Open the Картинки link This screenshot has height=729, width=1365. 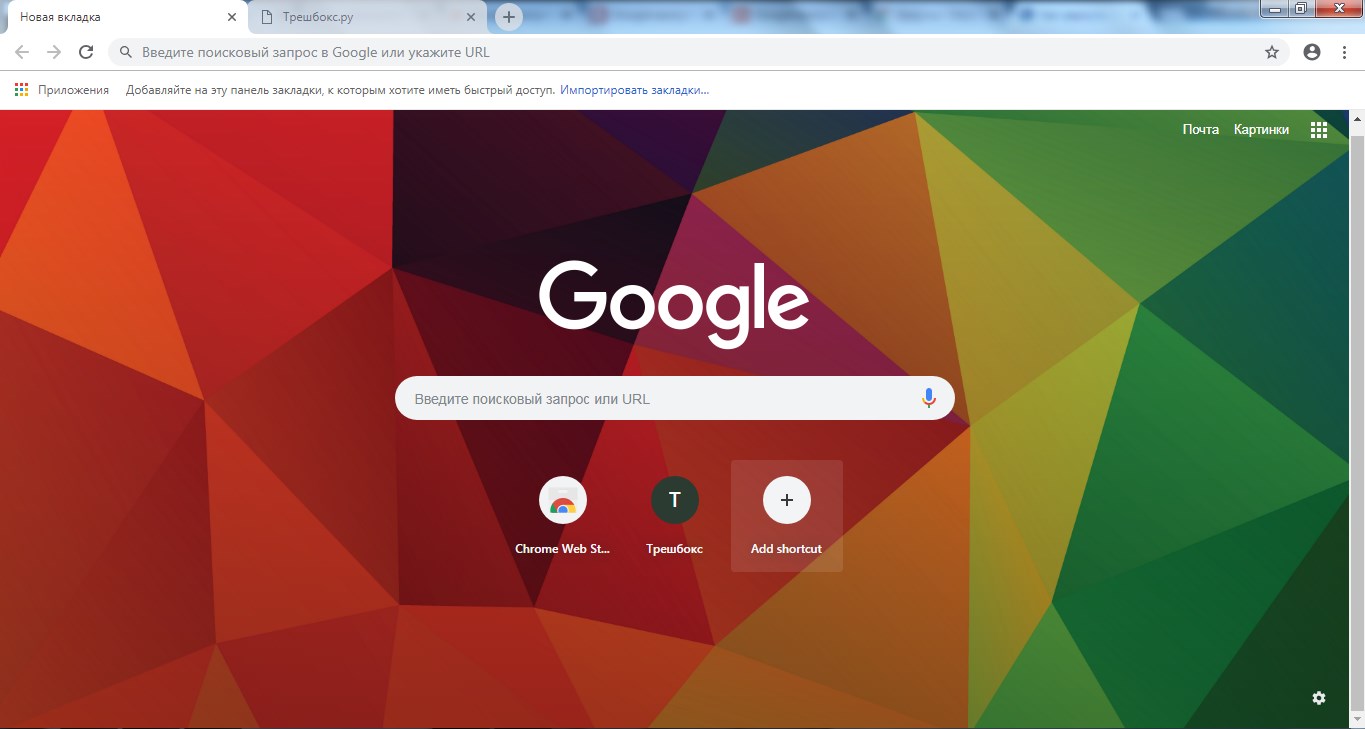tap(1261, 129)
